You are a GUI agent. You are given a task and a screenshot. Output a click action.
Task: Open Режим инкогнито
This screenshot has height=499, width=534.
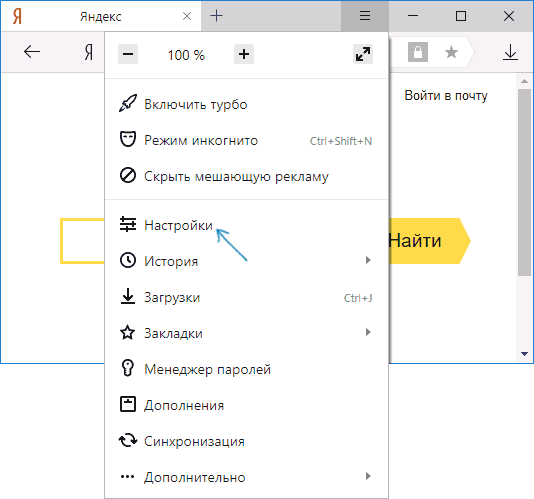(x=247, y=140)
